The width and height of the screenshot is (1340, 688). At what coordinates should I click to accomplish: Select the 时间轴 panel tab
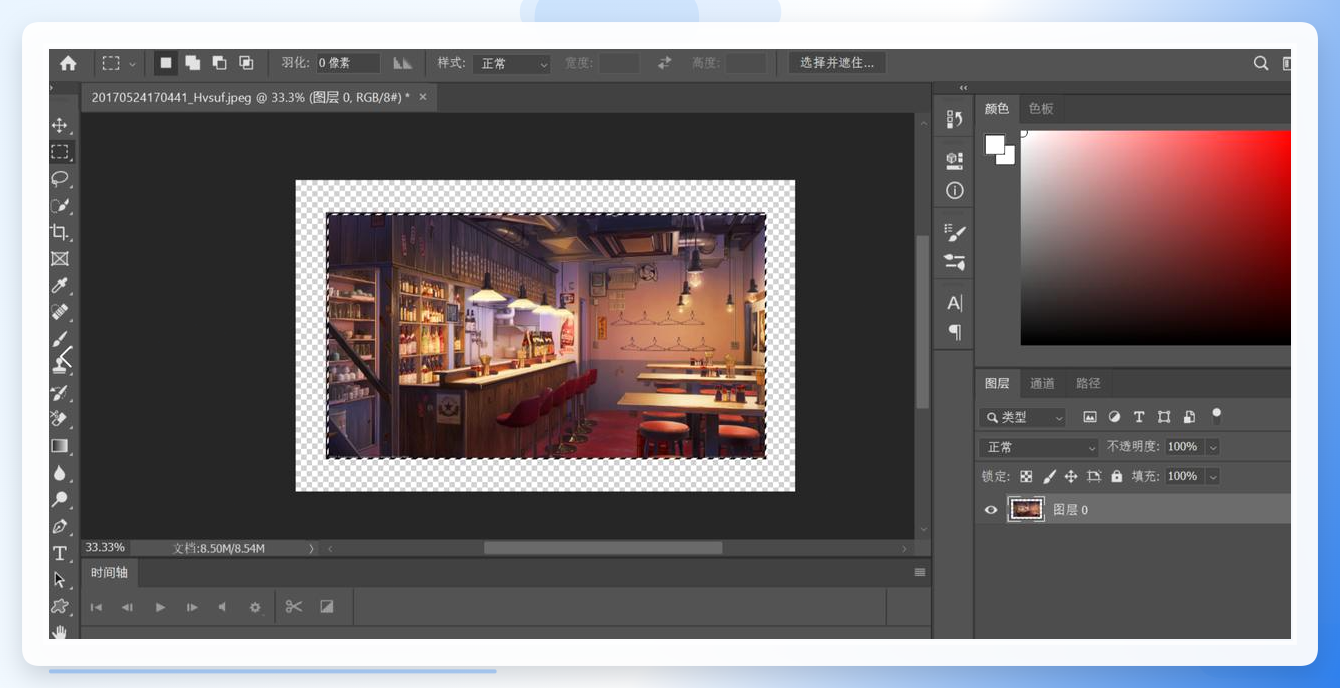point(110,573)
